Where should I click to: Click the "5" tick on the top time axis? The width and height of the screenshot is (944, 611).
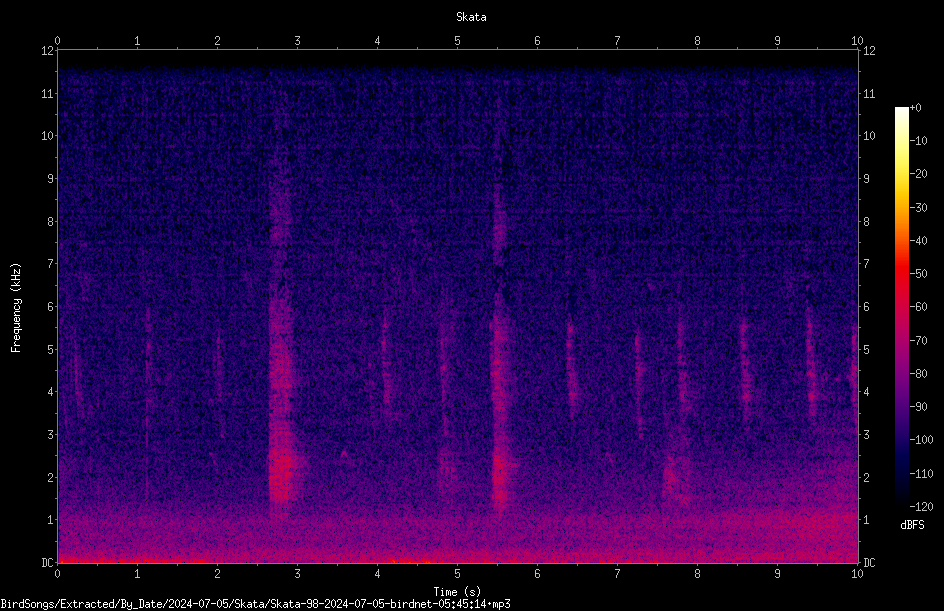click(458, 40)
